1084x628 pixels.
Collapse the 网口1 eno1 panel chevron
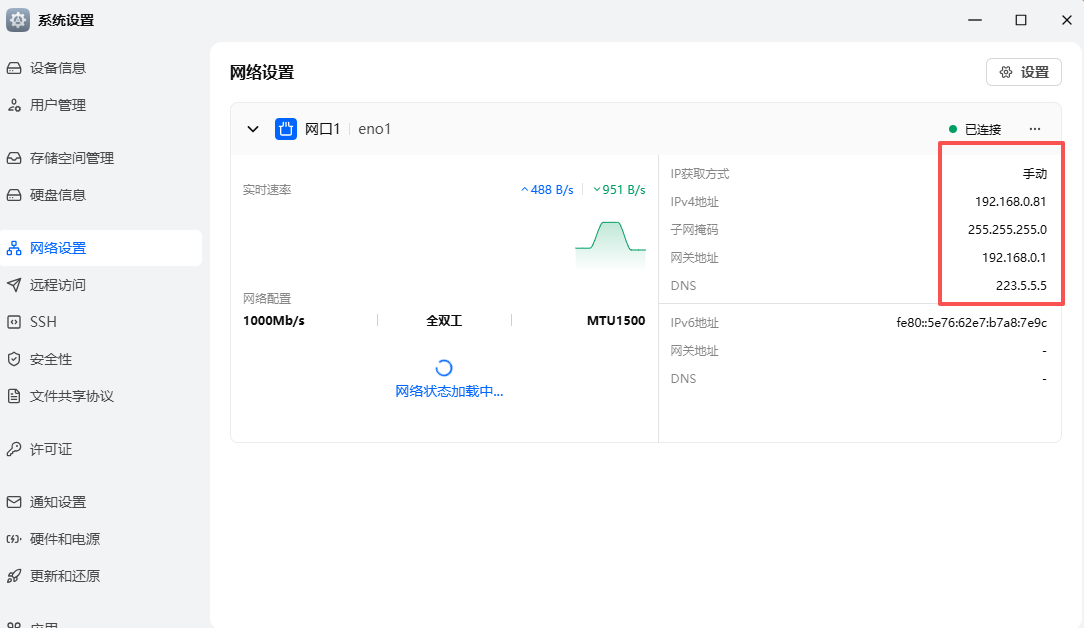[253, 129]
